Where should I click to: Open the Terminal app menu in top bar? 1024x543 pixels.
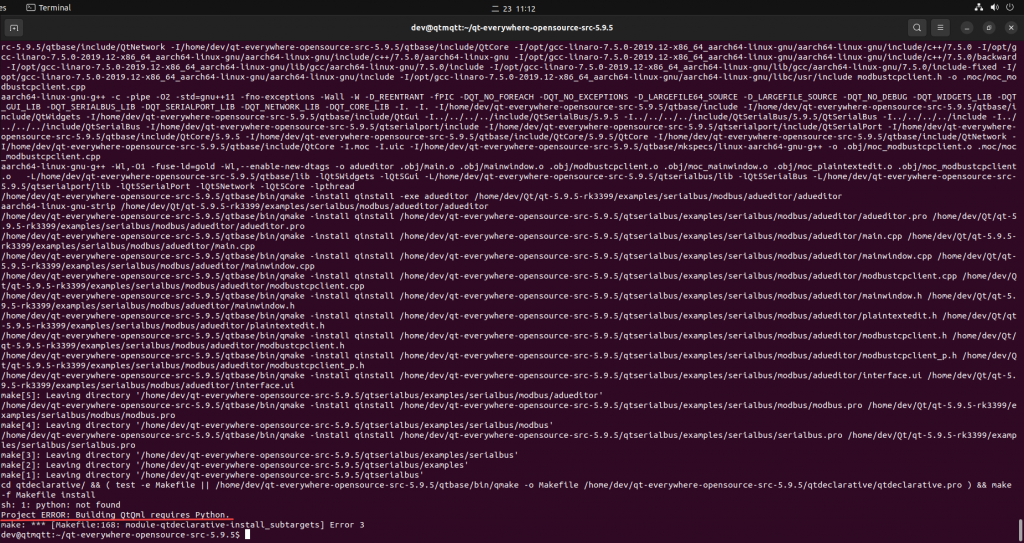[x=48, y=8]
